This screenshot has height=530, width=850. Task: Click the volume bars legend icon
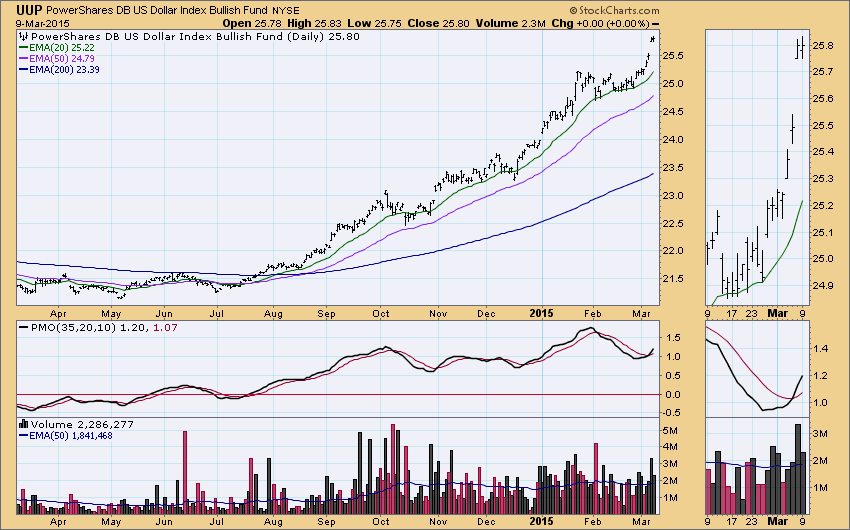tap(23, 424)
